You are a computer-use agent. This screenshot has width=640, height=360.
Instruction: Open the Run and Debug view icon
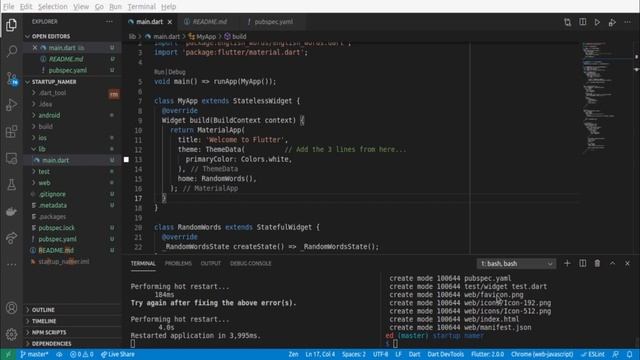tap(11, 105)
